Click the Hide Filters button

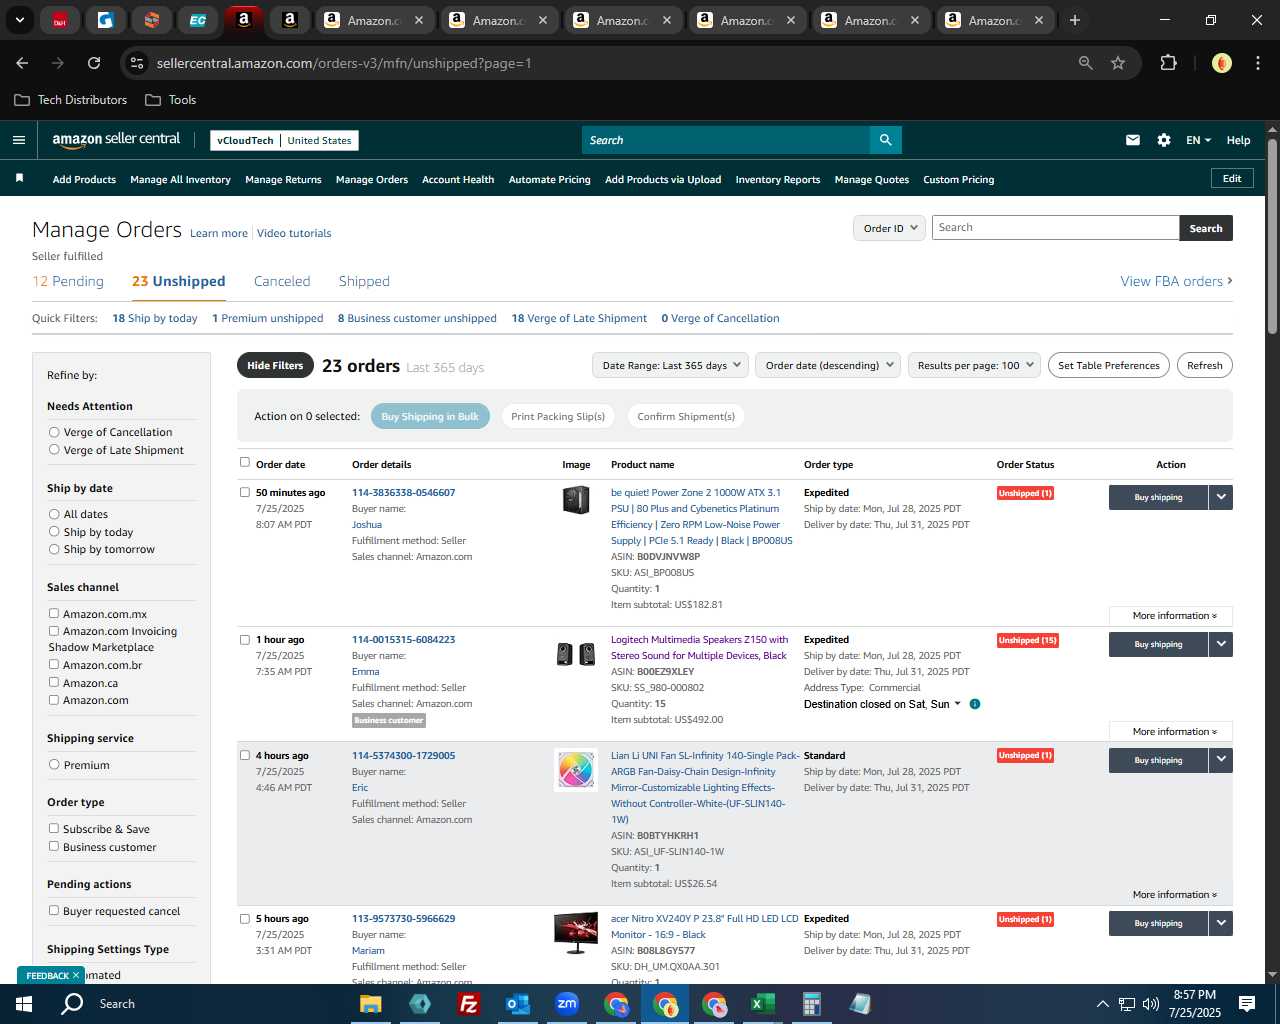275,365
